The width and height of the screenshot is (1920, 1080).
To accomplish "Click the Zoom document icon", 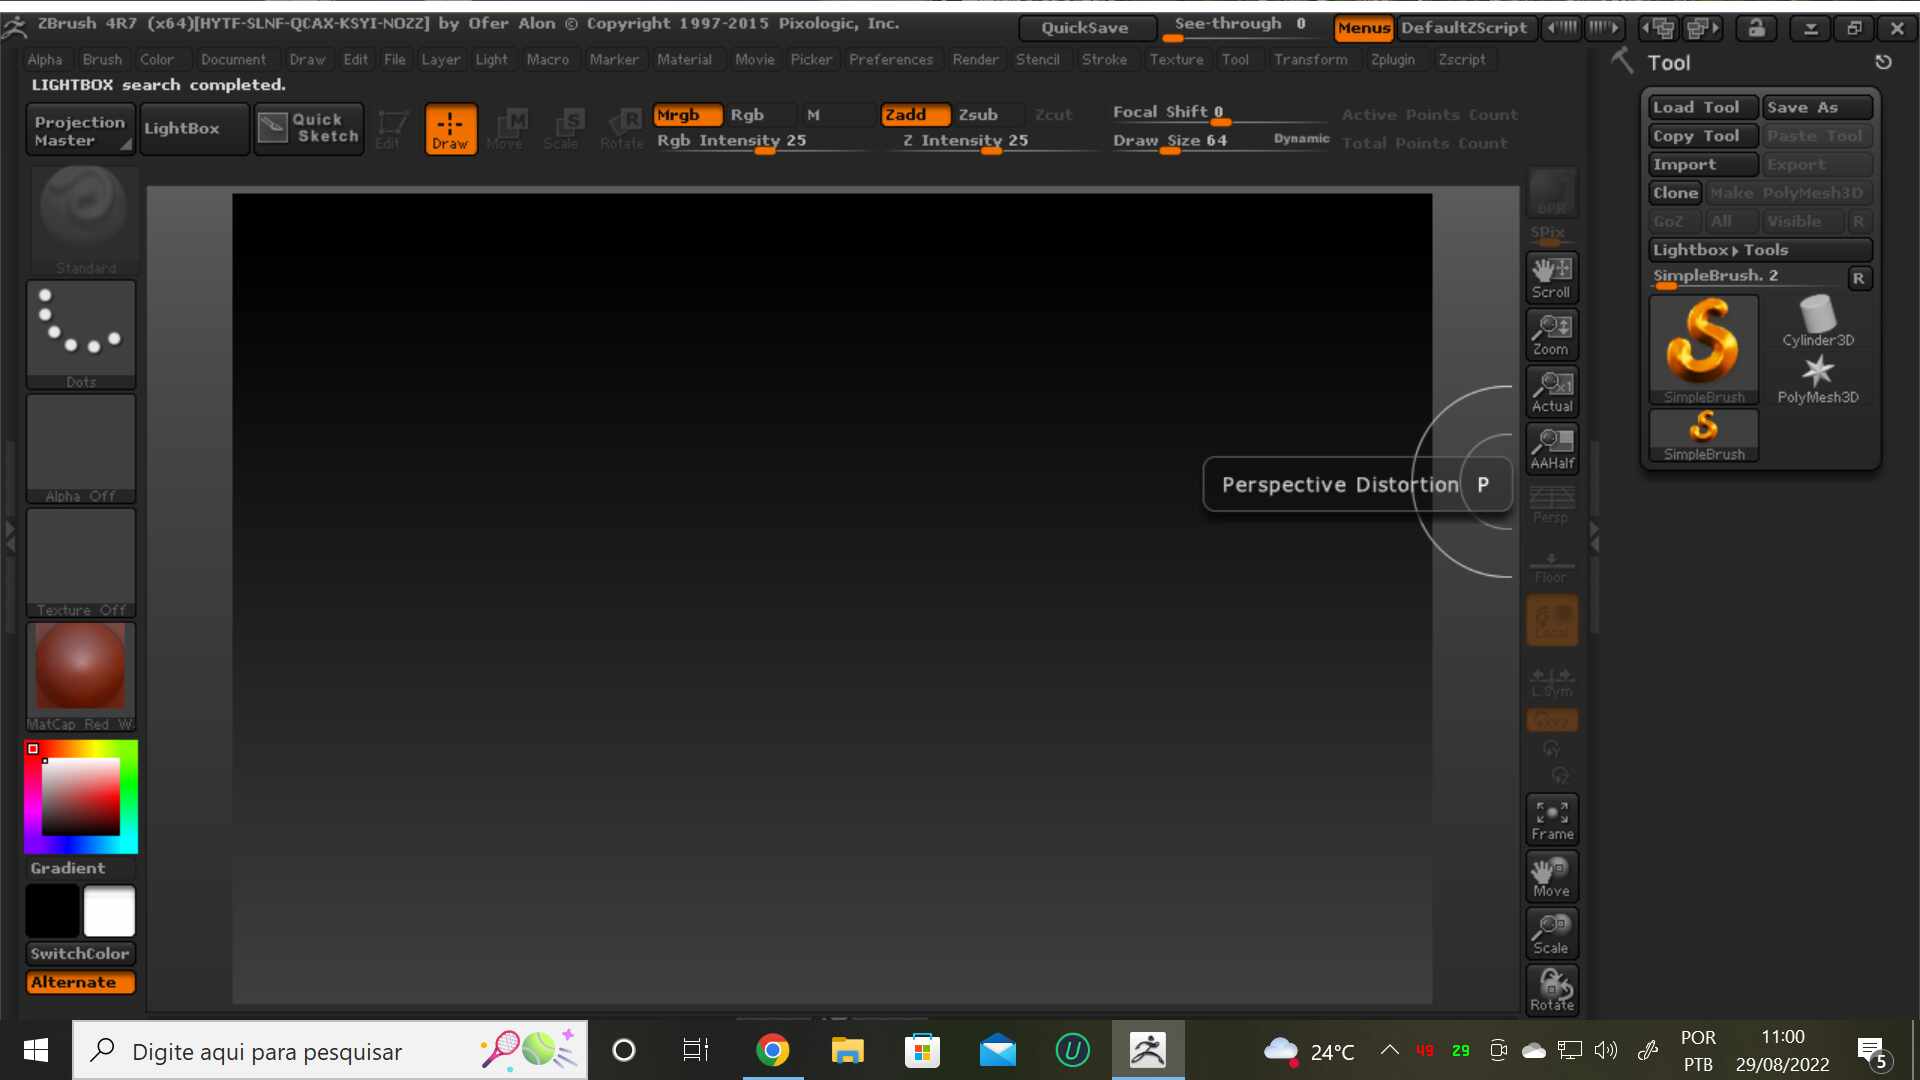I will [x=1551, y=334].
